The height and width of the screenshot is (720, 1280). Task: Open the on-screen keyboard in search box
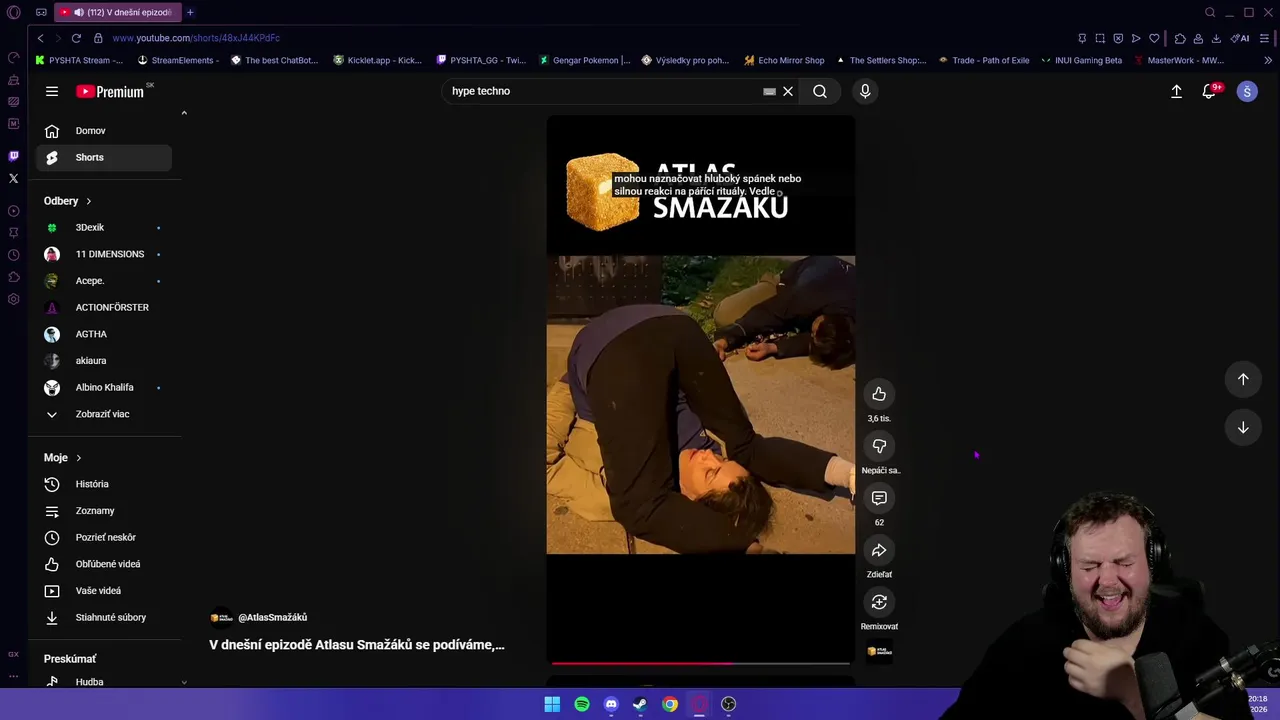pos(769,91)
